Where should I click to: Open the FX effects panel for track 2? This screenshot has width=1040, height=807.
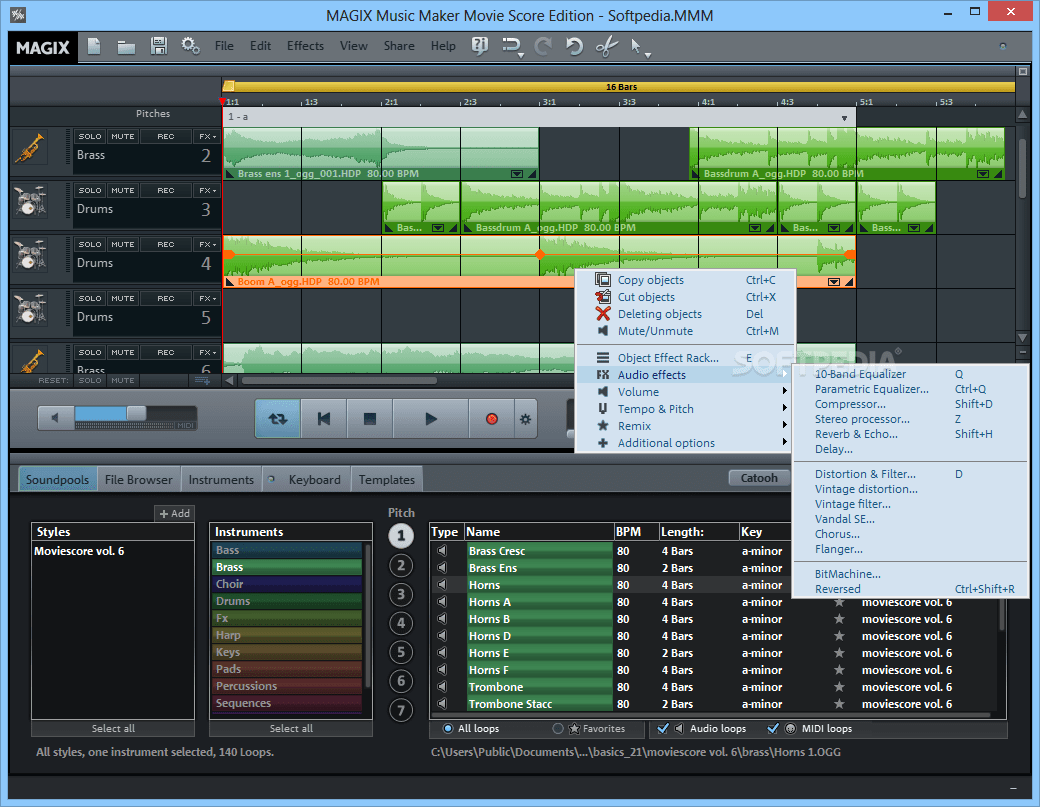[206, 136]
